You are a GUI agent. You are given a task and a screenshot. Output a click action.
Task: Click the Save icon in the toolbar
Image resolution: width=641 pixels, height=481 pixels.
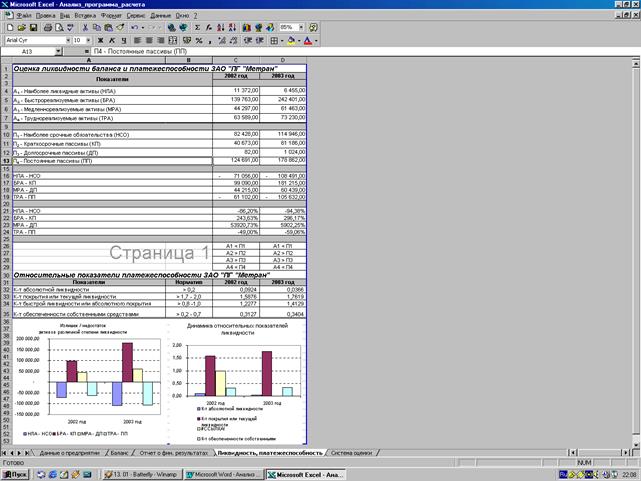tap(32, 28)
